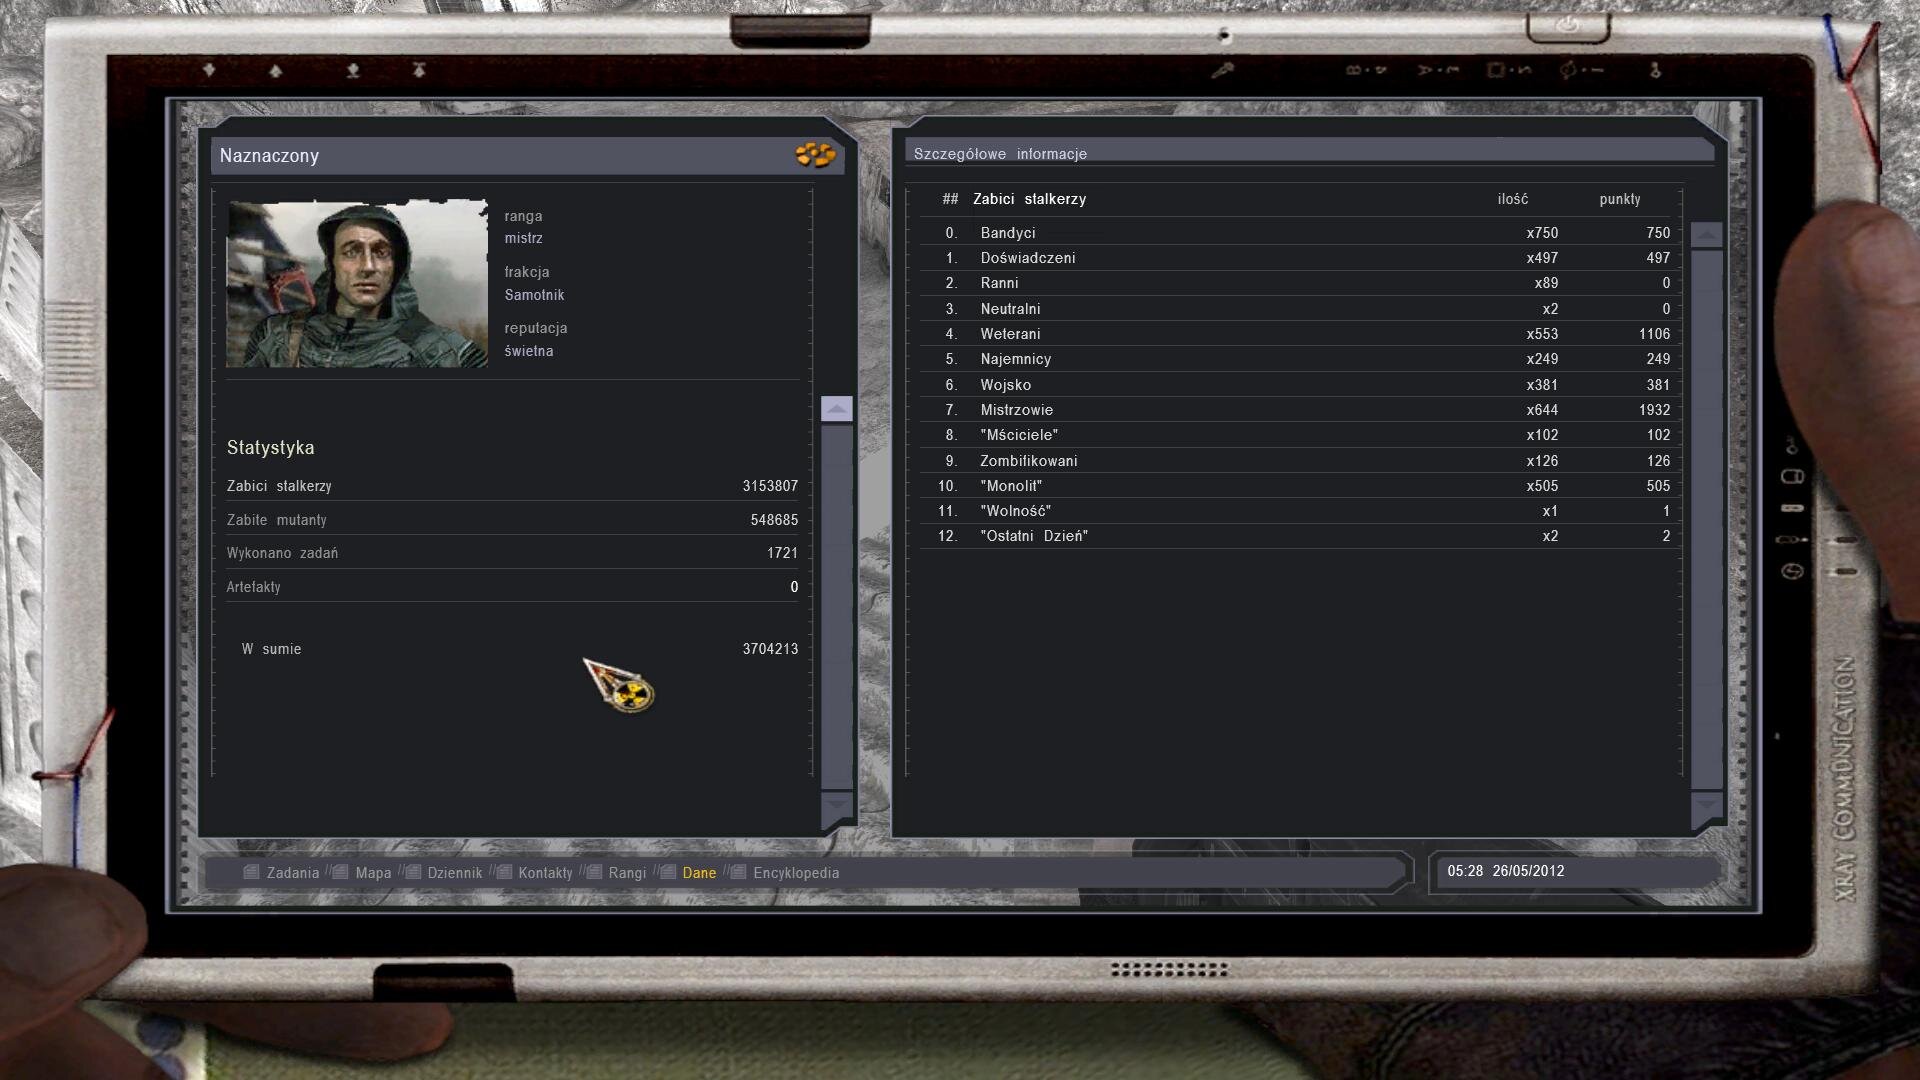The height and width of the screenshot is (1080, 1920).
Task: Click the back-arrow circle icon on right bezel
Action: click(1792, 571)
